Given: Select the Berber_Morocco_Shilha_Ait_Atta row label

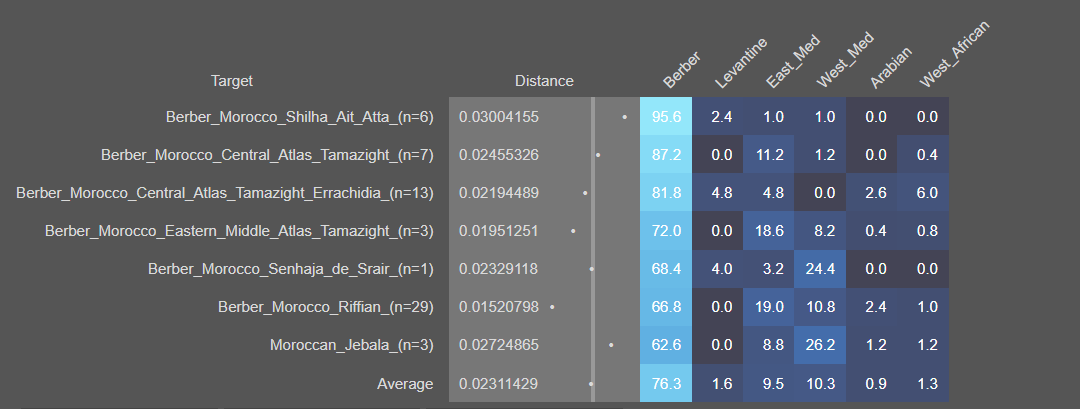Looking at the screenshot, I should (x=299, y=117).
